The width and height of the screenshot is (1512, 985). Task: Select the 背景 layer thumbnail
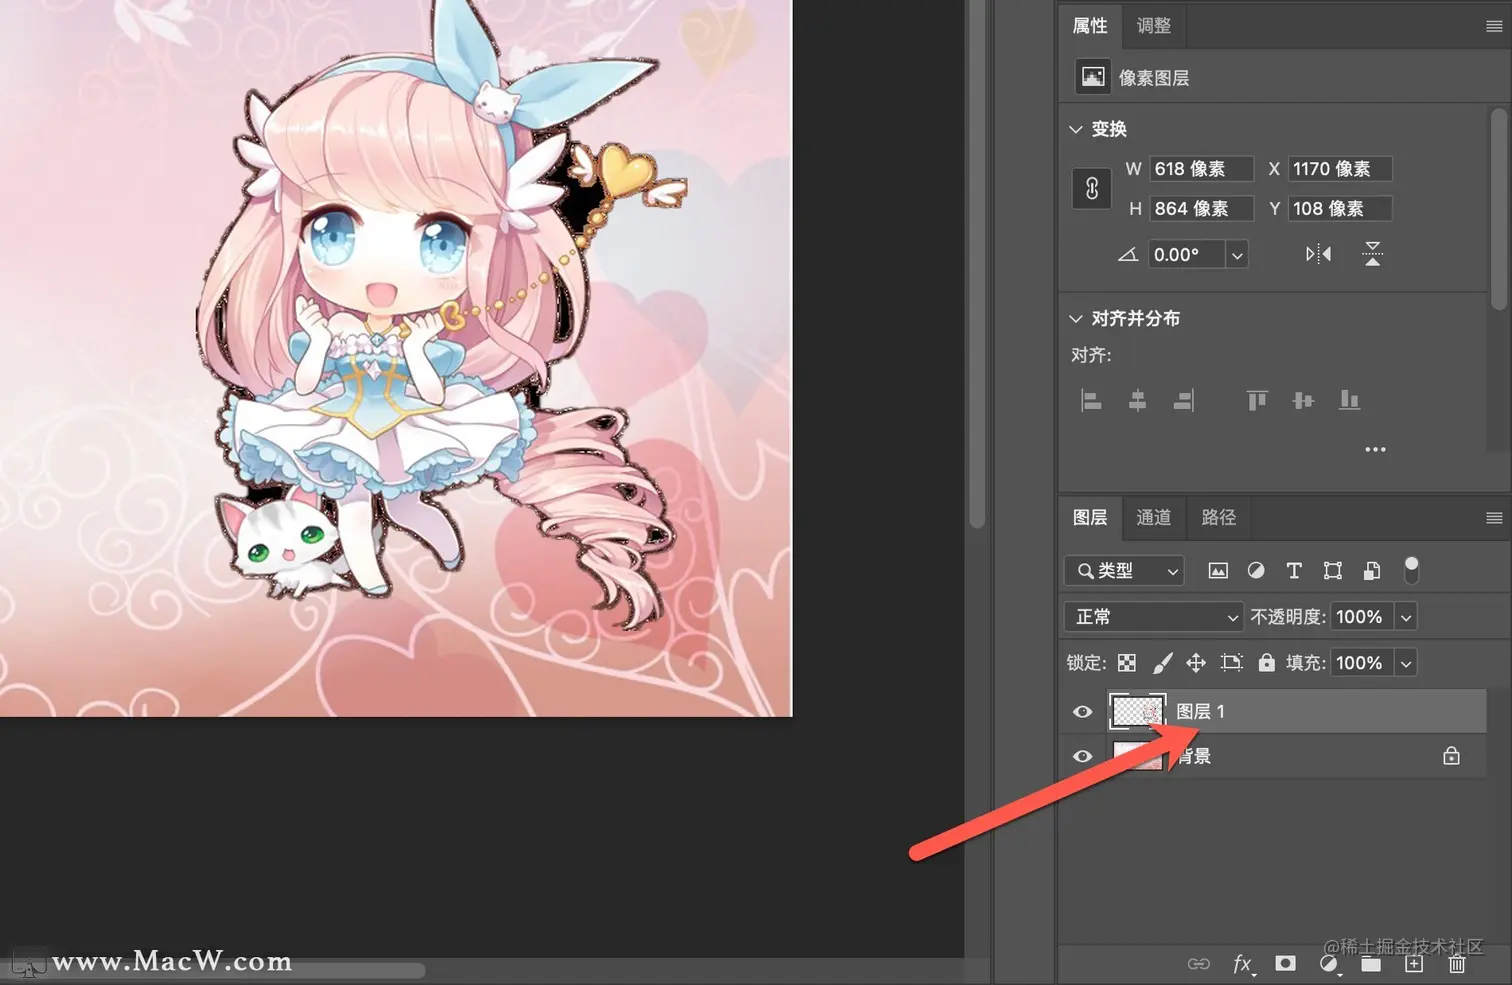(x=1138, y=756)
